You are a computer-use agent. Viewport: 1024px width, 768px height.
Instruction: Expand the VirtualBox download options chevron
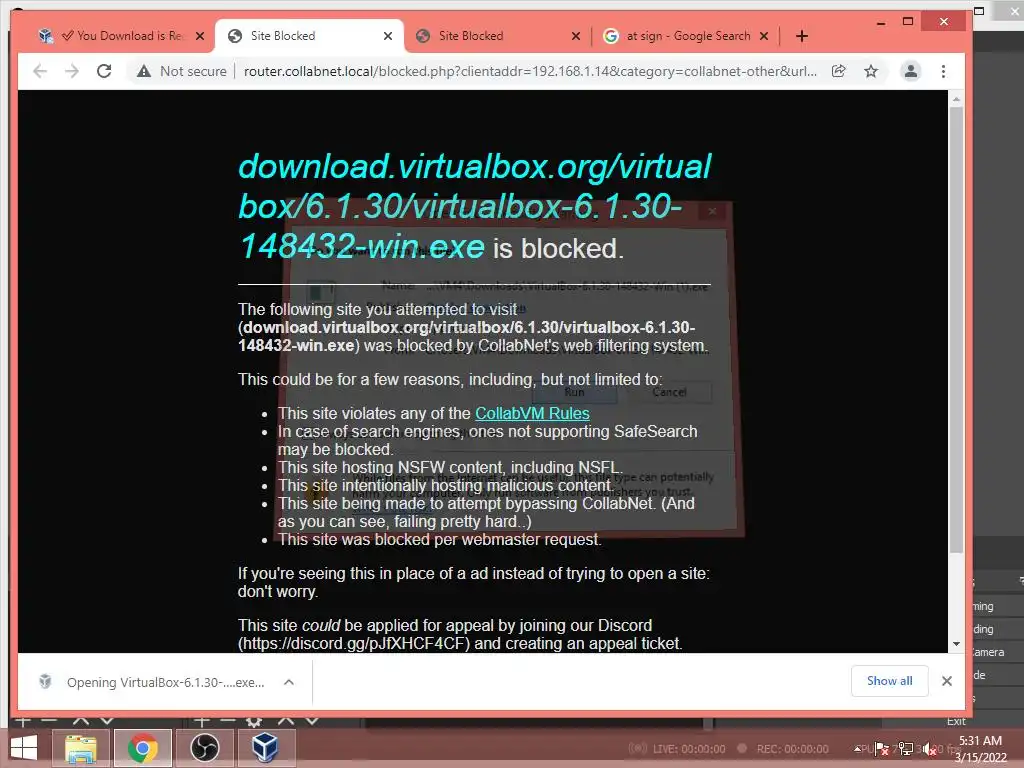pyautogui.click(x=289, y=682)
